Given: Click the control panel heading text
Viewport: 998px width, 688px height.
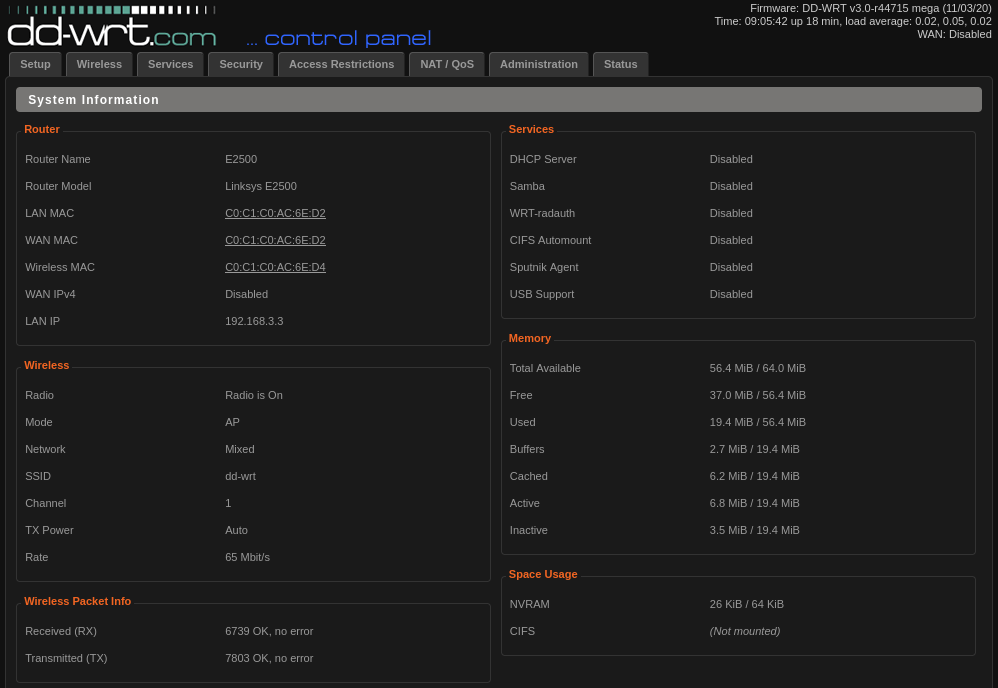Looking at the screenshot, I should click(x=338, y=39).
